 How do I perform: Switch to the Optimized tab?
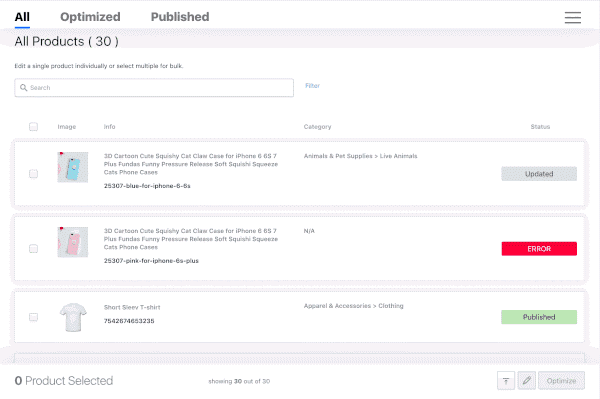tap(90, 17)
